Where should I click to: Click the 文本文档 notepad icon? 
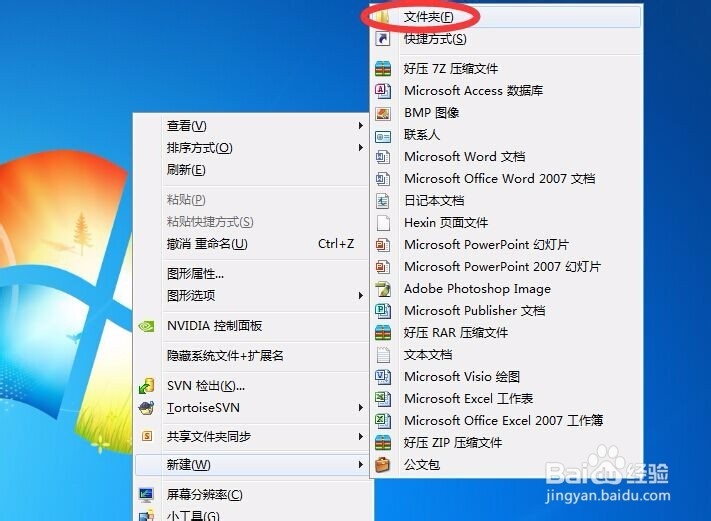383,355
